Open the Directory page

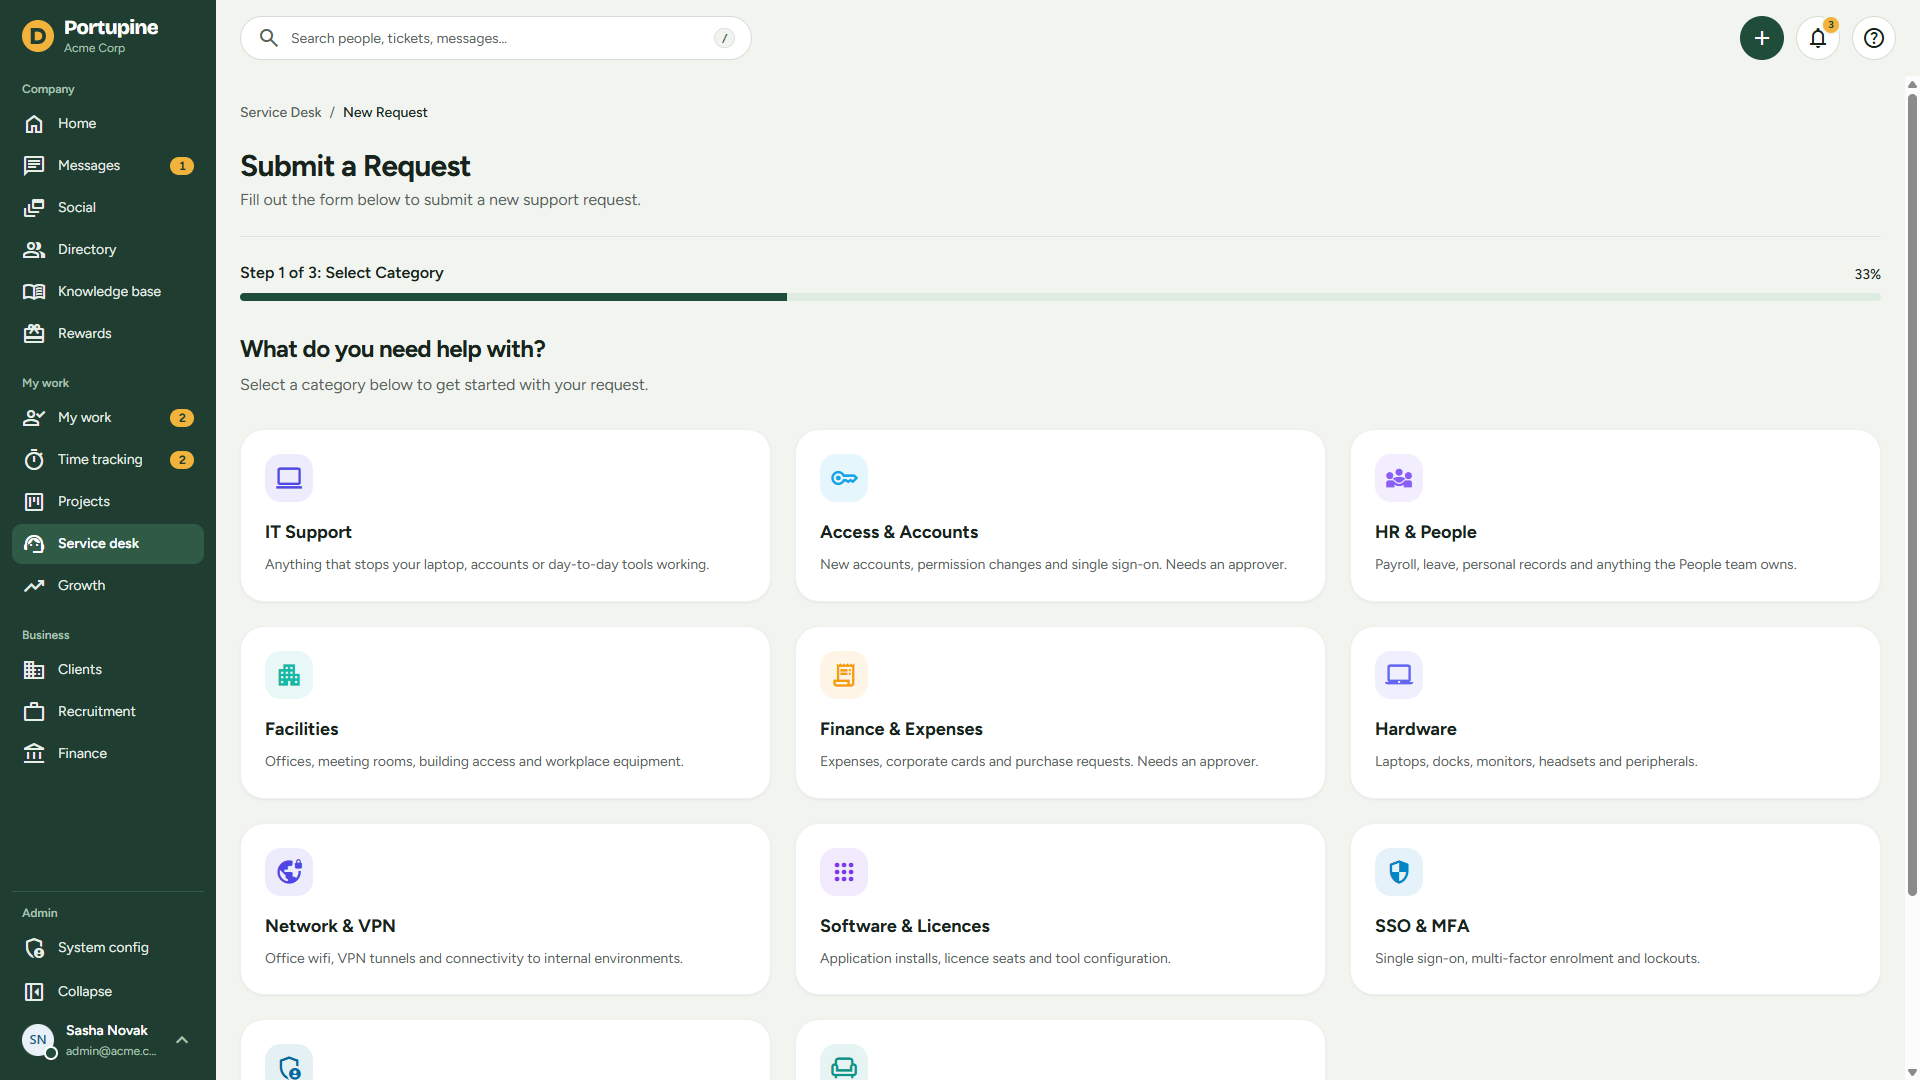(108, 250)
